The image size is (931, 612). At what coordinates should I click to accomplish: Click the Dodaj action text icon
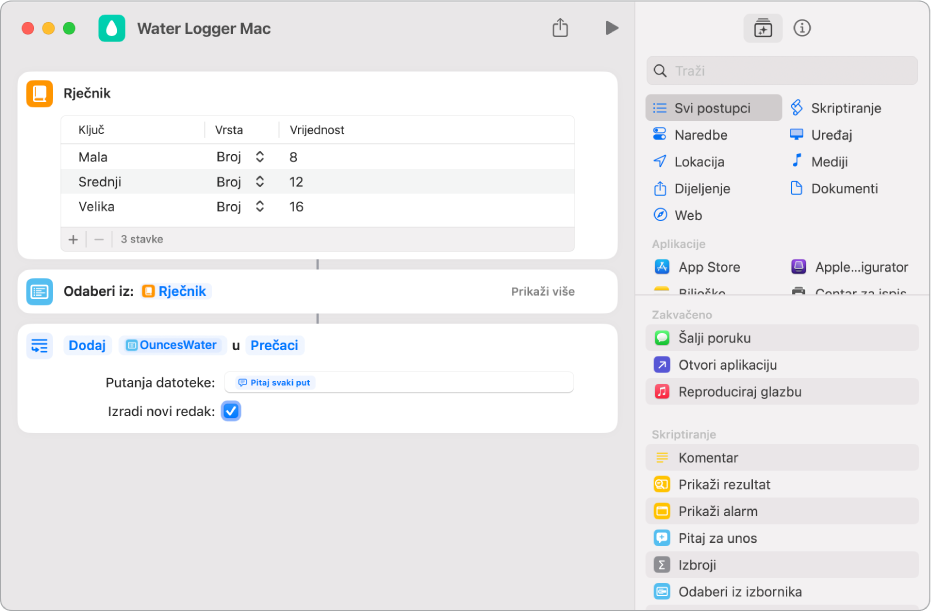[40, 345]
